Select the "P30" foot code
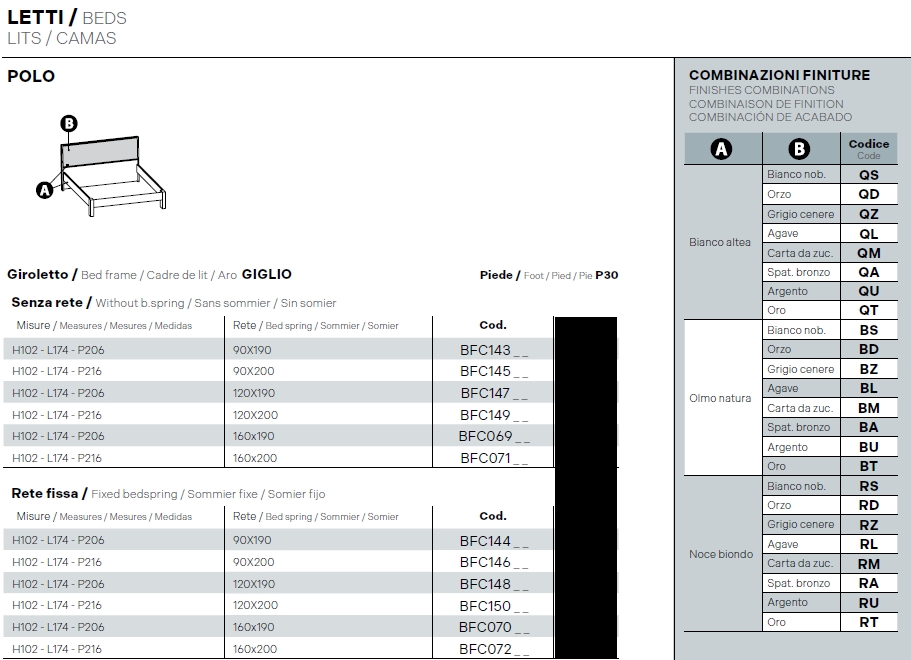 (607, 275)
